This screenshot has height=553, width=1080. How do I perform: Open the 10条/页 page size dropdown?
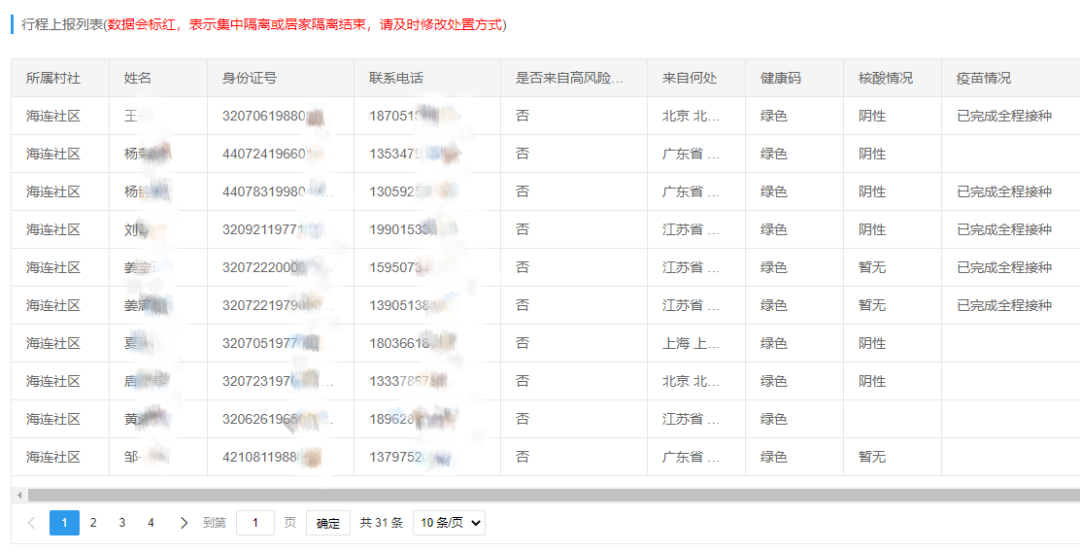pos(449,522)
